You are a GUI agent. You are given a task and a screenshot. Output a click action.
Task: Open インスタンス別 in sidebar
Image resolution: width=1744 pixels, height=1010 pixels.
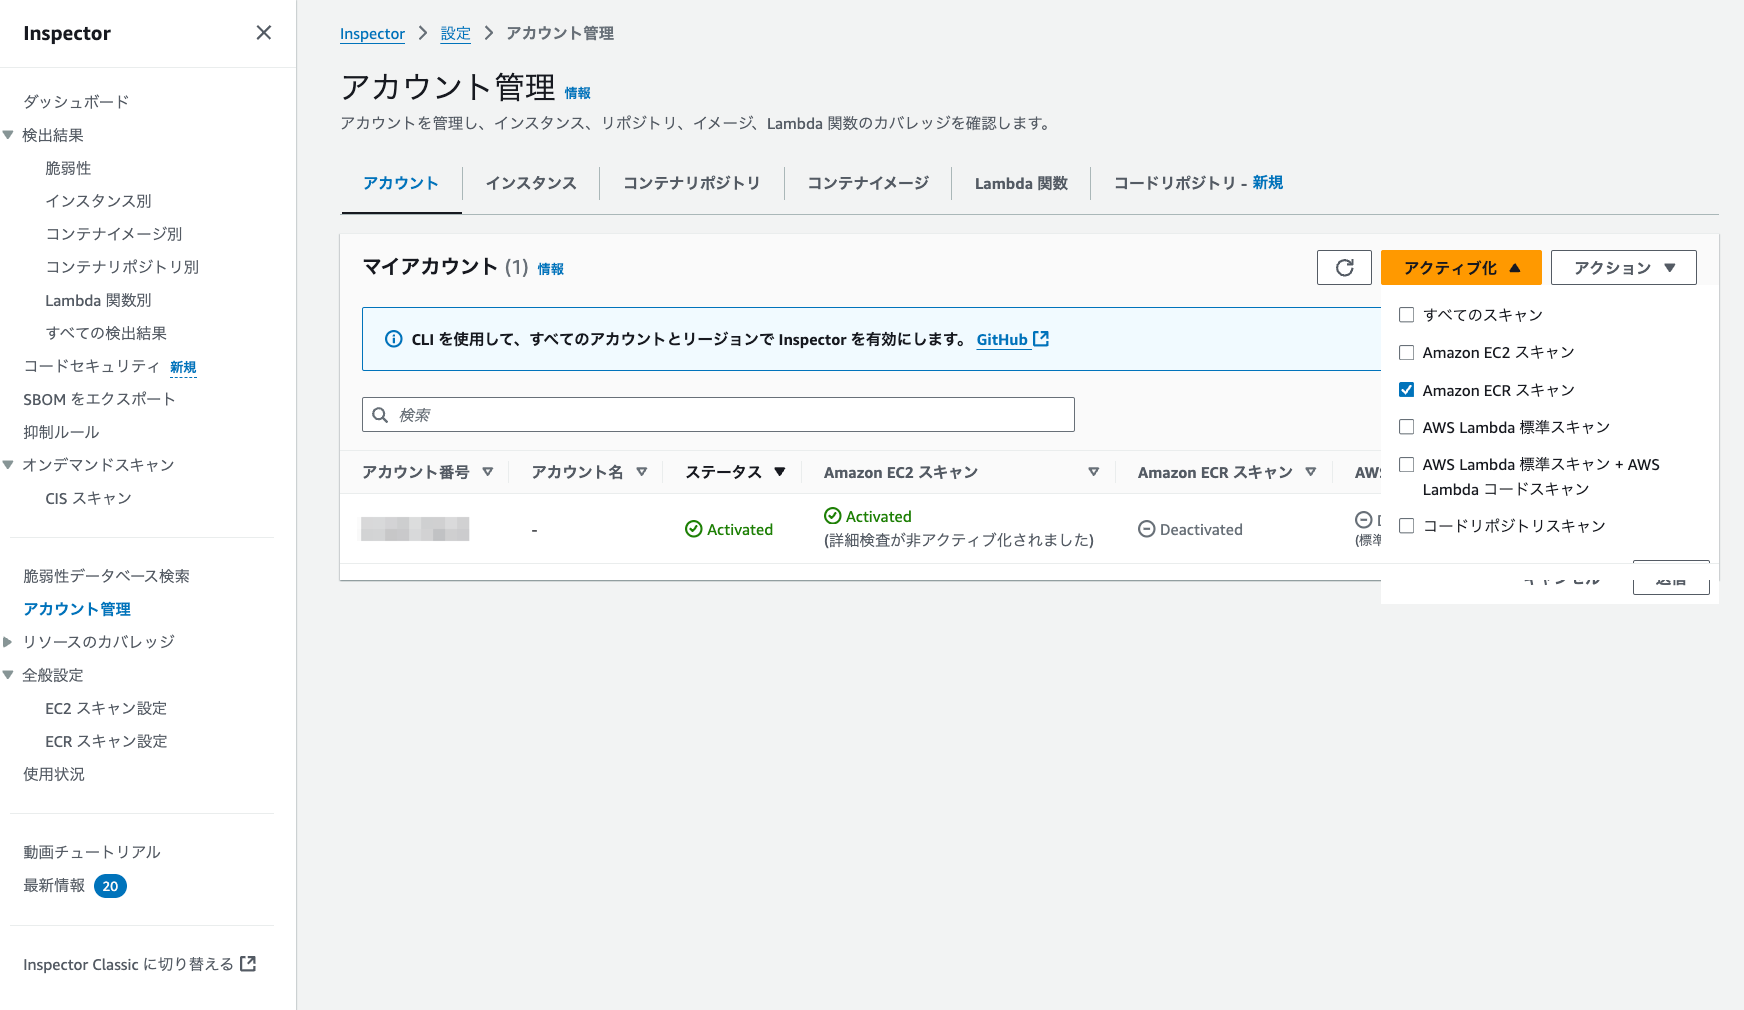click(98, 201)
